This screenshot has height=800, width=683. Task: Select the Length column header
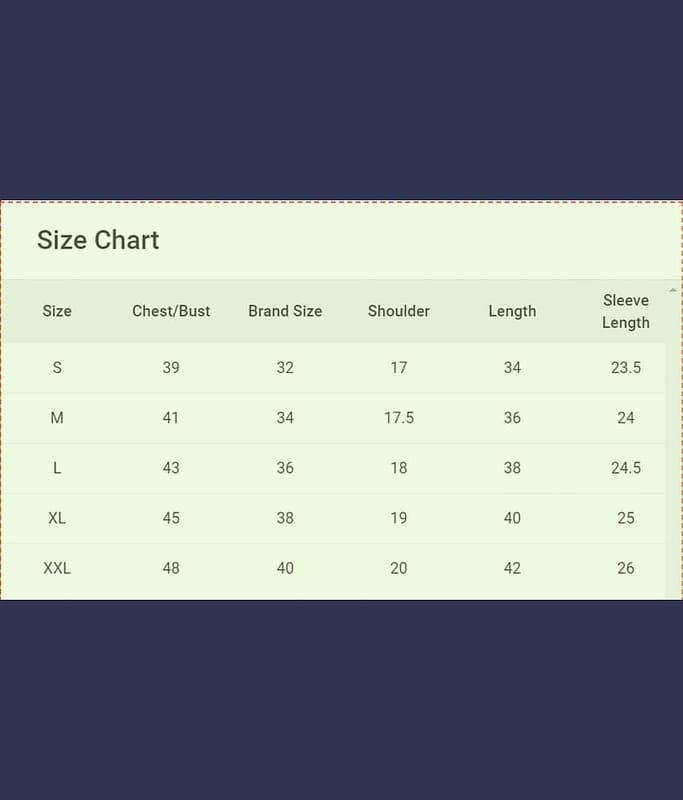click(x=512, y=311)
